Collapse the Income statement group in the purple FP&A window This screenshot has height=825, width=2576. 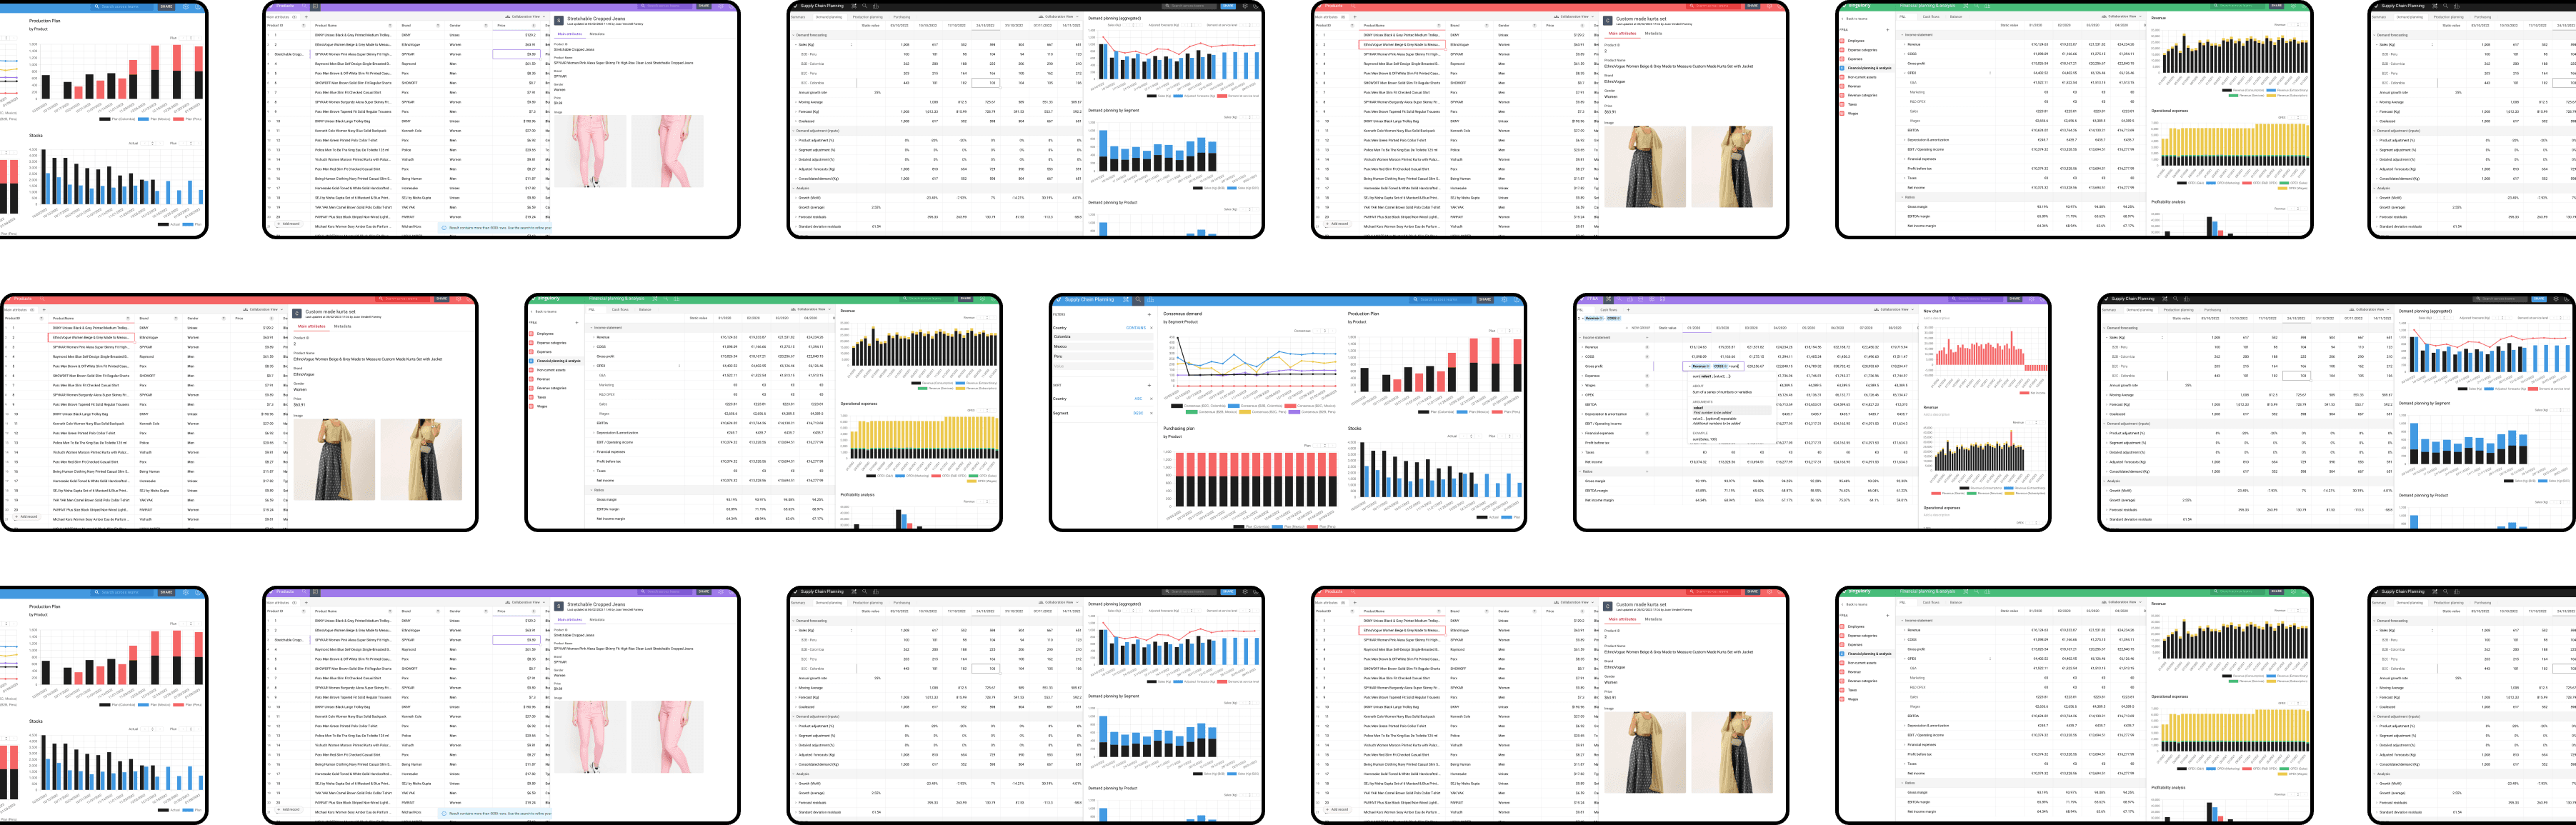click(1580, 338)
